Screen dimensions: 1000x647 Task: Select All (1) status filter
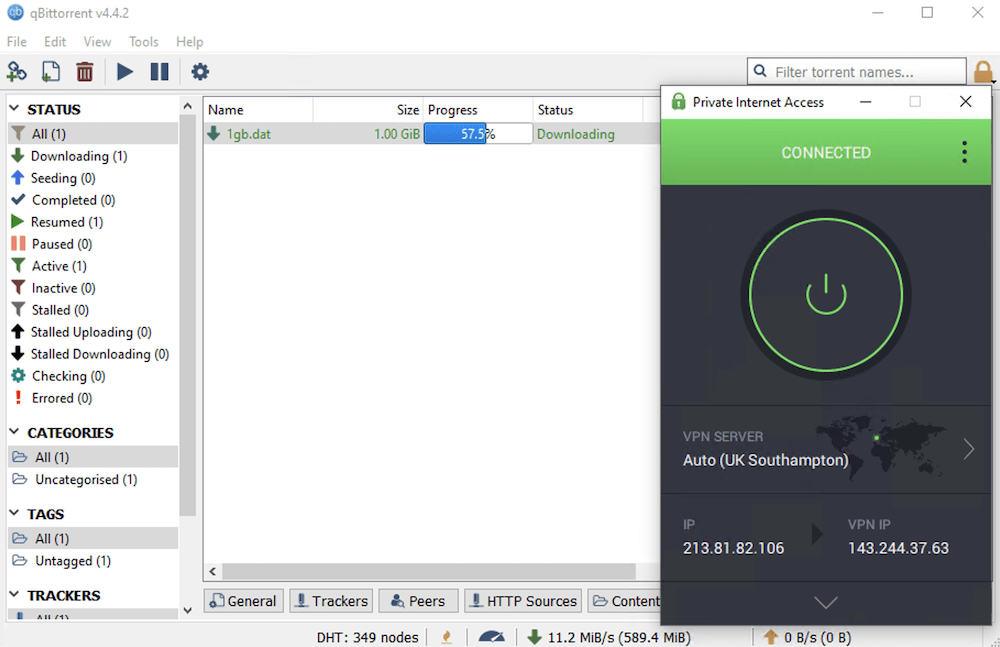[93, 133]
